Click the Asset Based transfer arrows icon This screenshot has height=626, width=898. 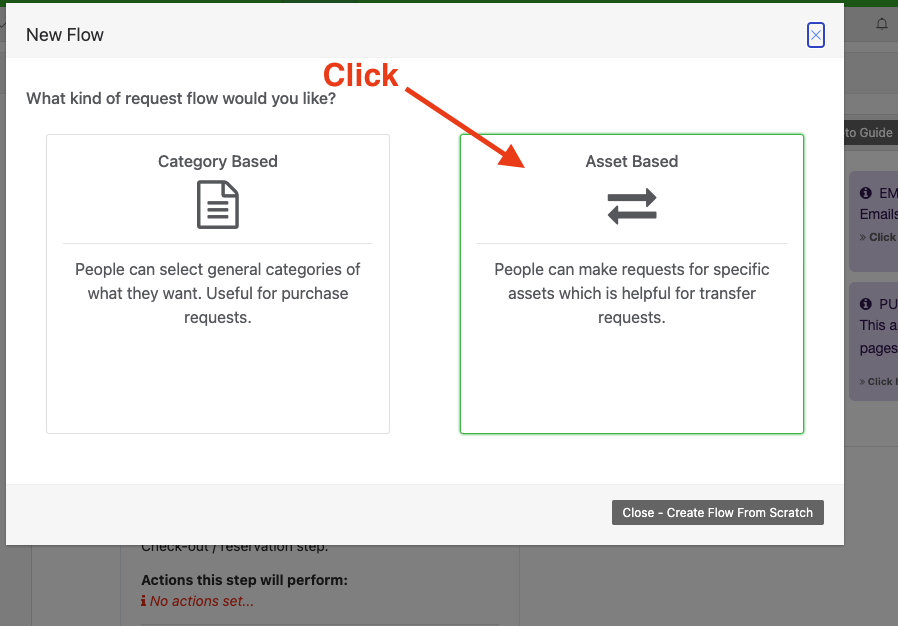coord(632,207)
